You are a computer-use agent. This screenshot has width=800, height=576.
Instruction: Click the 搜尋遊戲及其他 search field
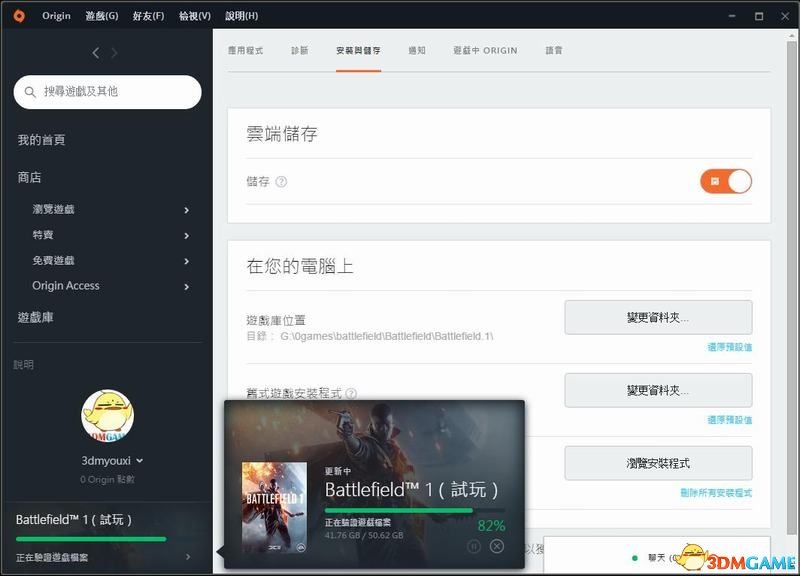(108, 92)
